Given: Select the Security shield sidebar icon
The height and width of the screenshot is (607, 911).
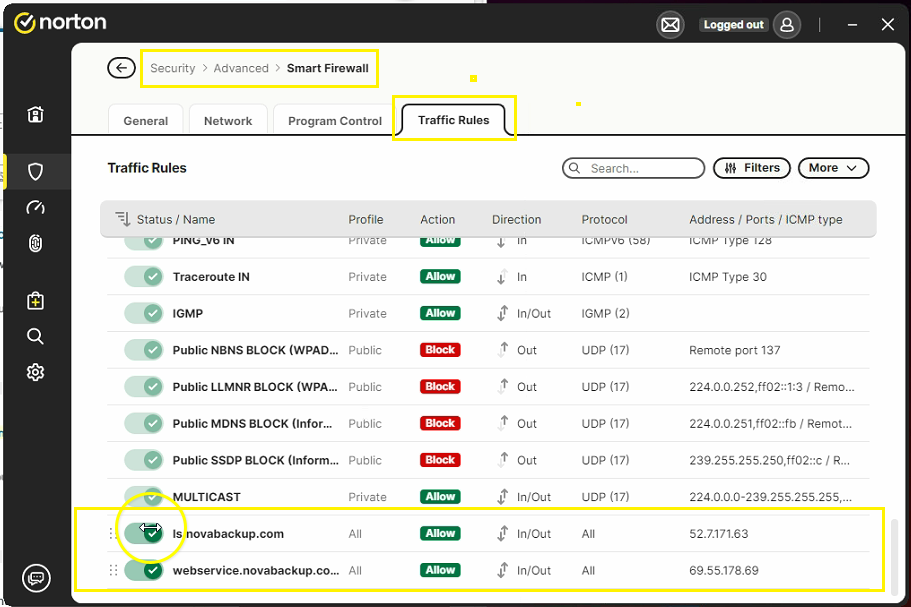Looking at the screenshot, I should point(35,171).
